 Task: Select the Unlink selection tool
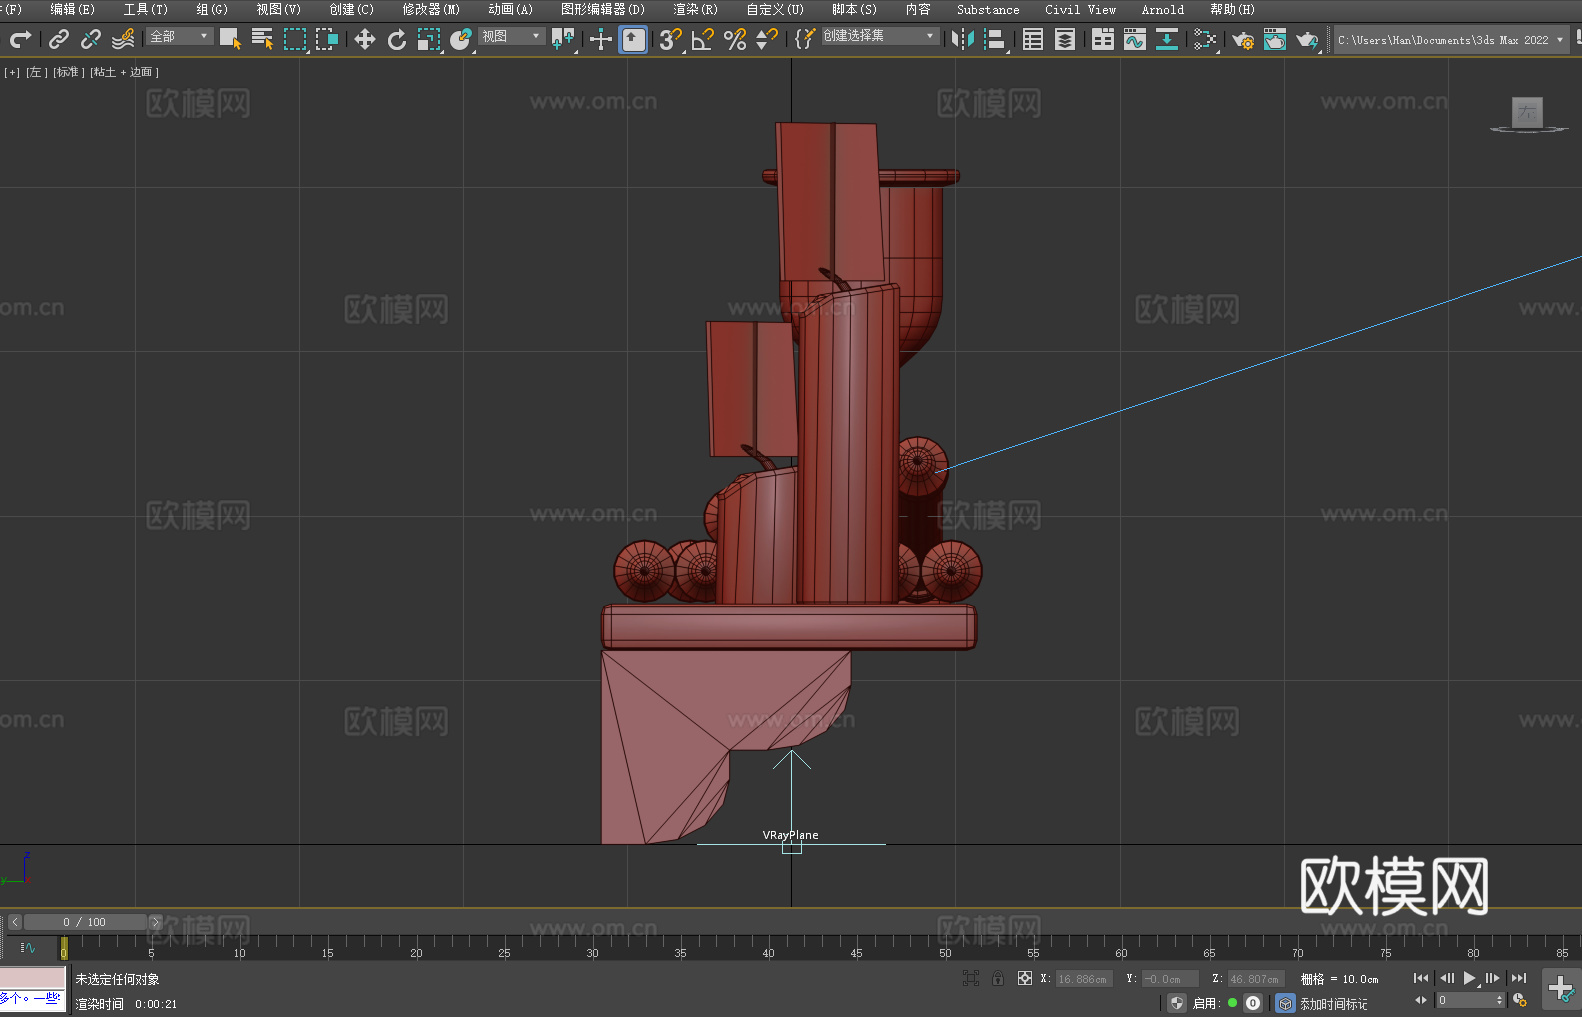coord(91,39)
